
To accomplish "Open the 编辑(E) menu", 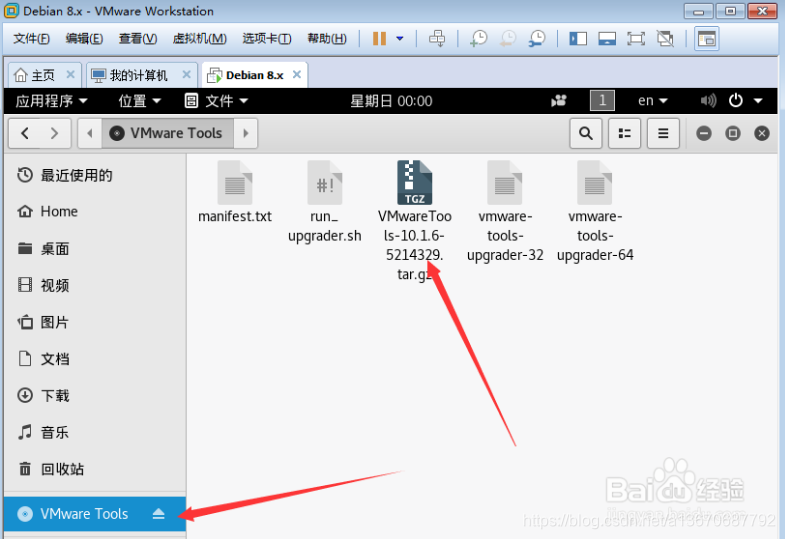I will [x=84, y=39].
